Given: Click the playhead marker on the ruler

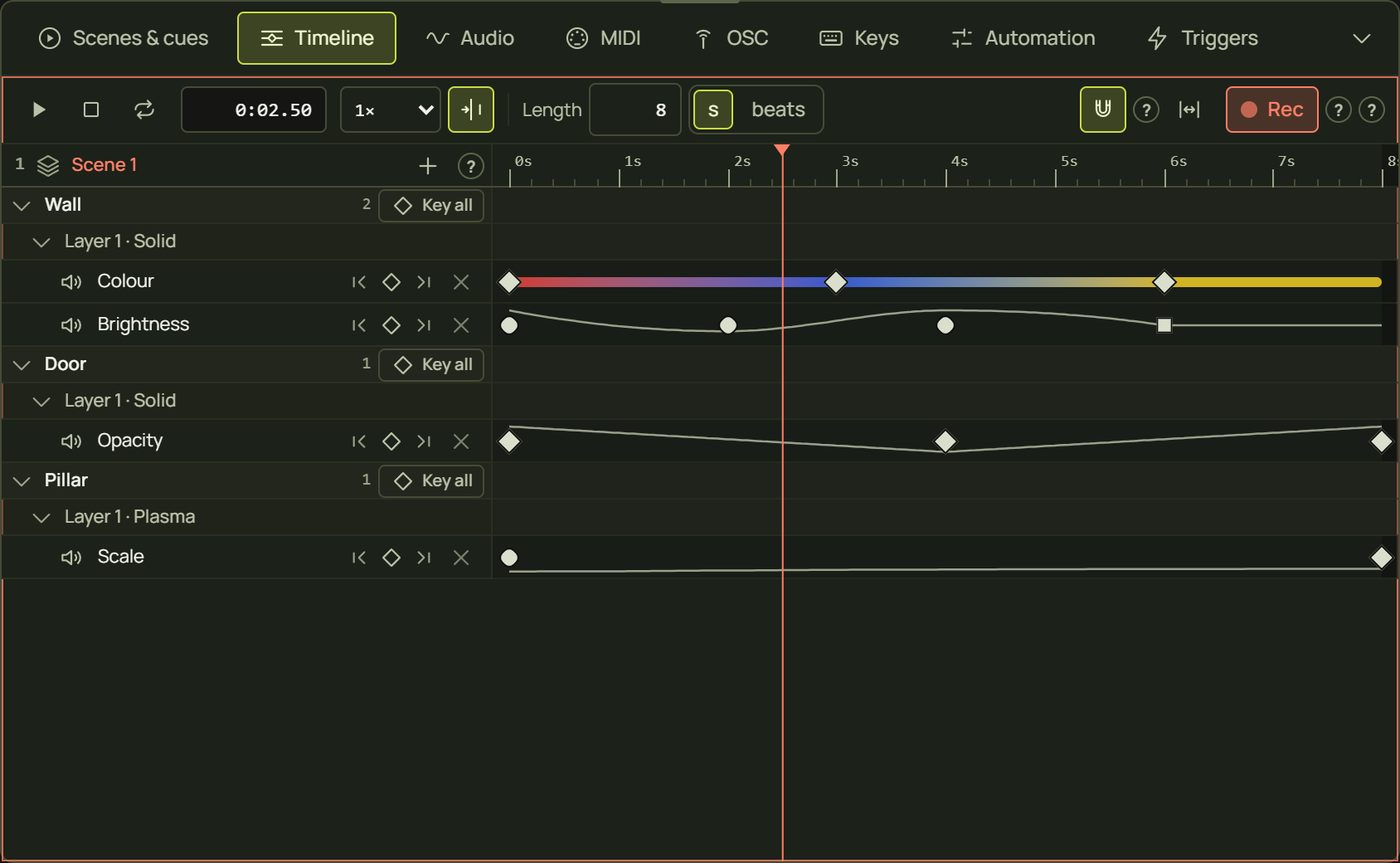Looking at the screenshot, I should tap(782, 150).
